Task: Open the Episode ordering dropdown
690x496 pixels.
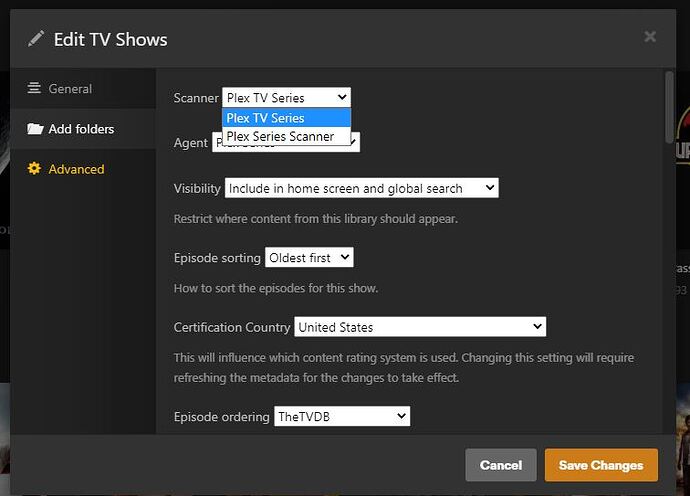Action: point(342,416)
